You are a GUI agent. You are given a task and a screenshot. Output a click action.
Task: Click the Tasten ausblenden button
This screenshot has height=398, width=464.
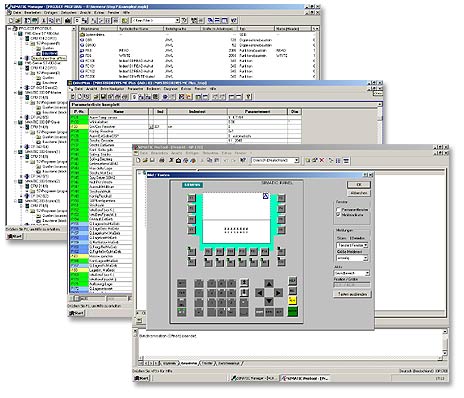coord(352,294)
